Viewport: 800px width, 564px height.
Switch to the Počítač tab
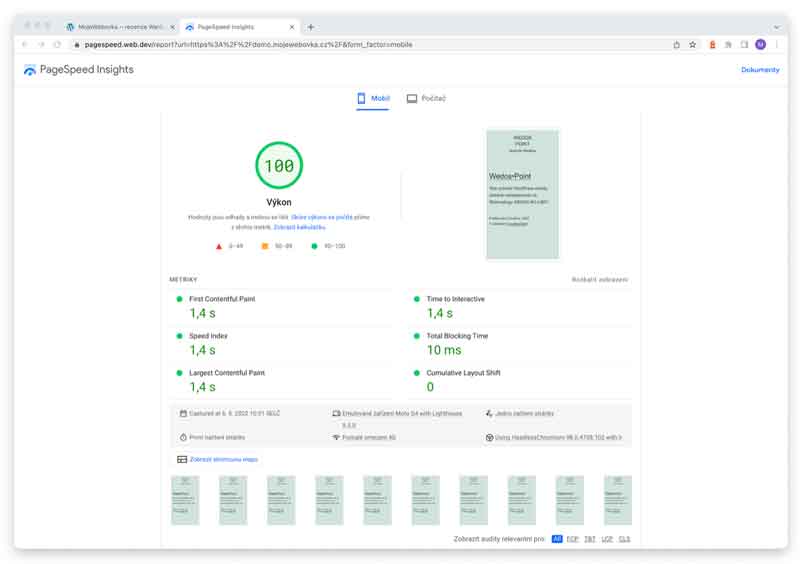click(x=426, y=98)
